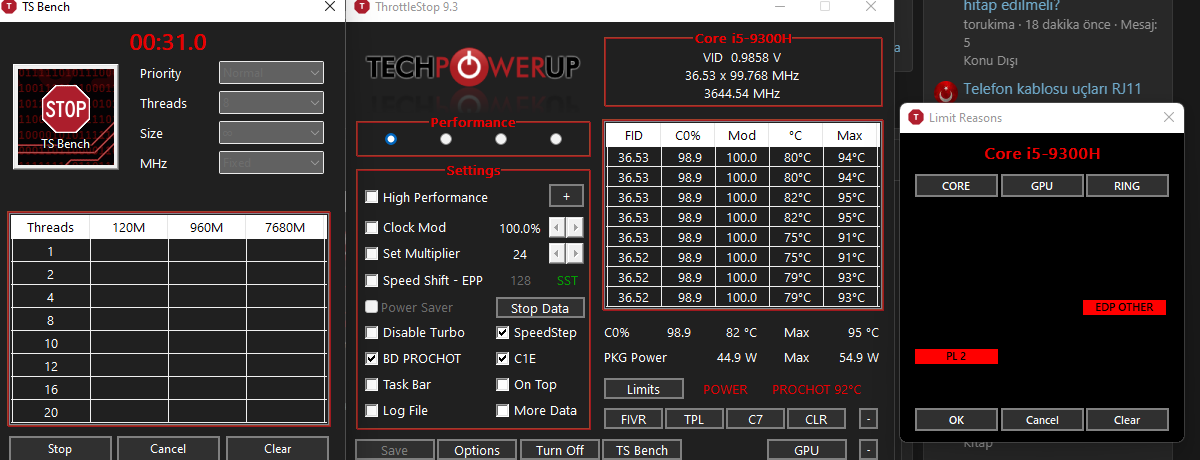The image size is (1200, 460).
Task: Decrease Set Multiplier with left arrow
Action: click(558, 254)
